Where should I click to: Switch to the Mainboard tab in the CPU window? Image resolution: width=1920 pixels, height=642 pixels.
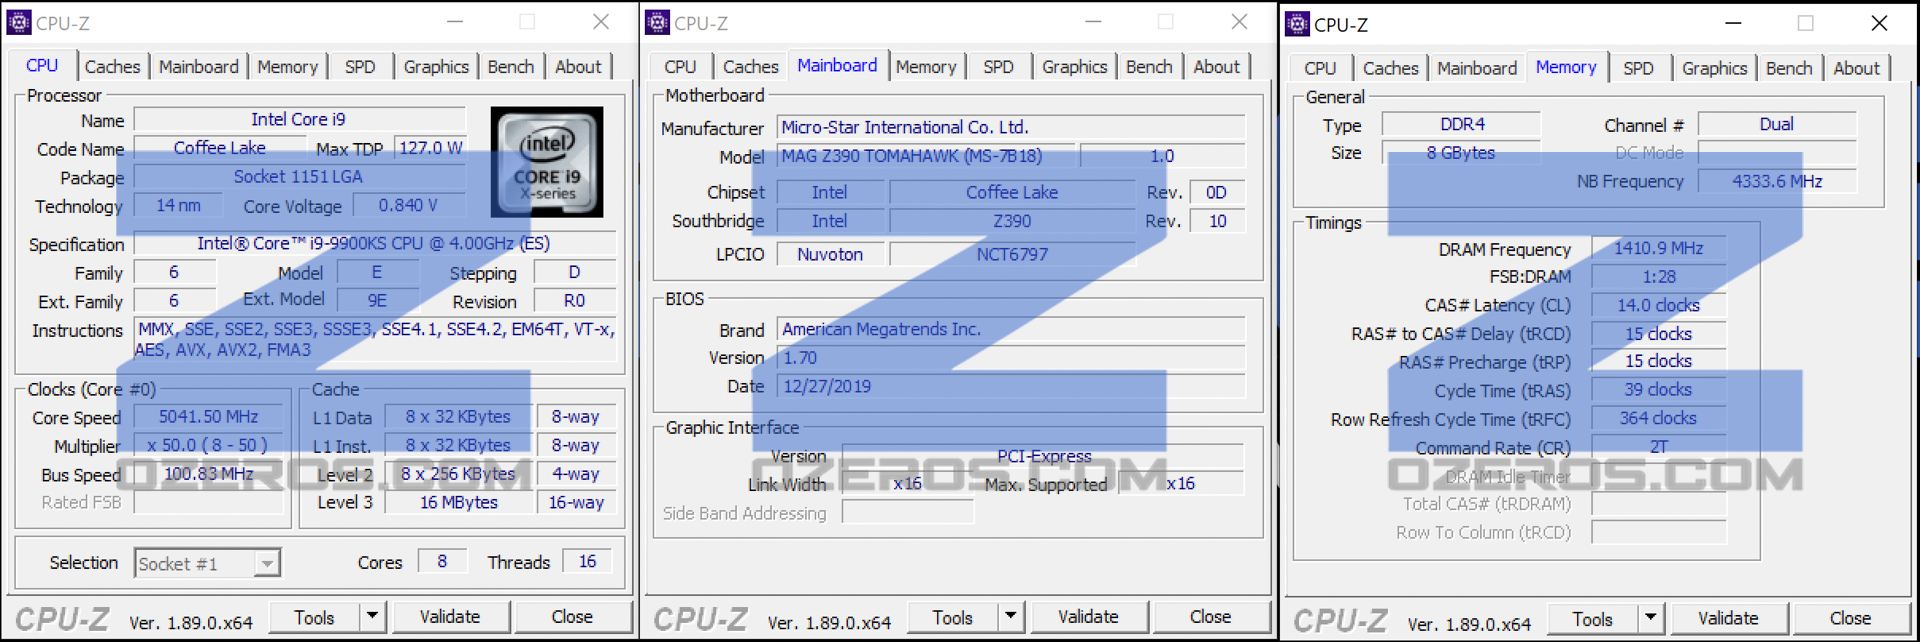pyautogui.click(x=198, y=67)
